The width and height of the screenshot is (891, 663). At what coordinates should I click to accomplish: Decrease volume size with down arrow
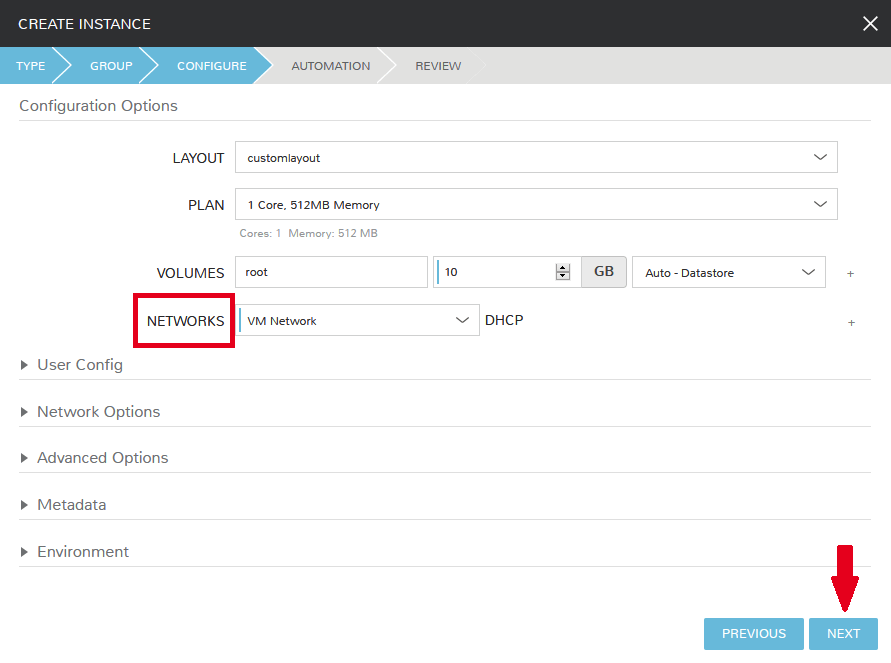tap(563, 277)
